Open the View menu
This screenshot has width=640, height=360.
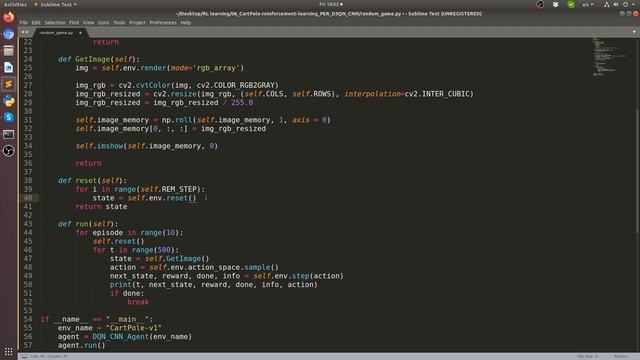coord(88,23)
